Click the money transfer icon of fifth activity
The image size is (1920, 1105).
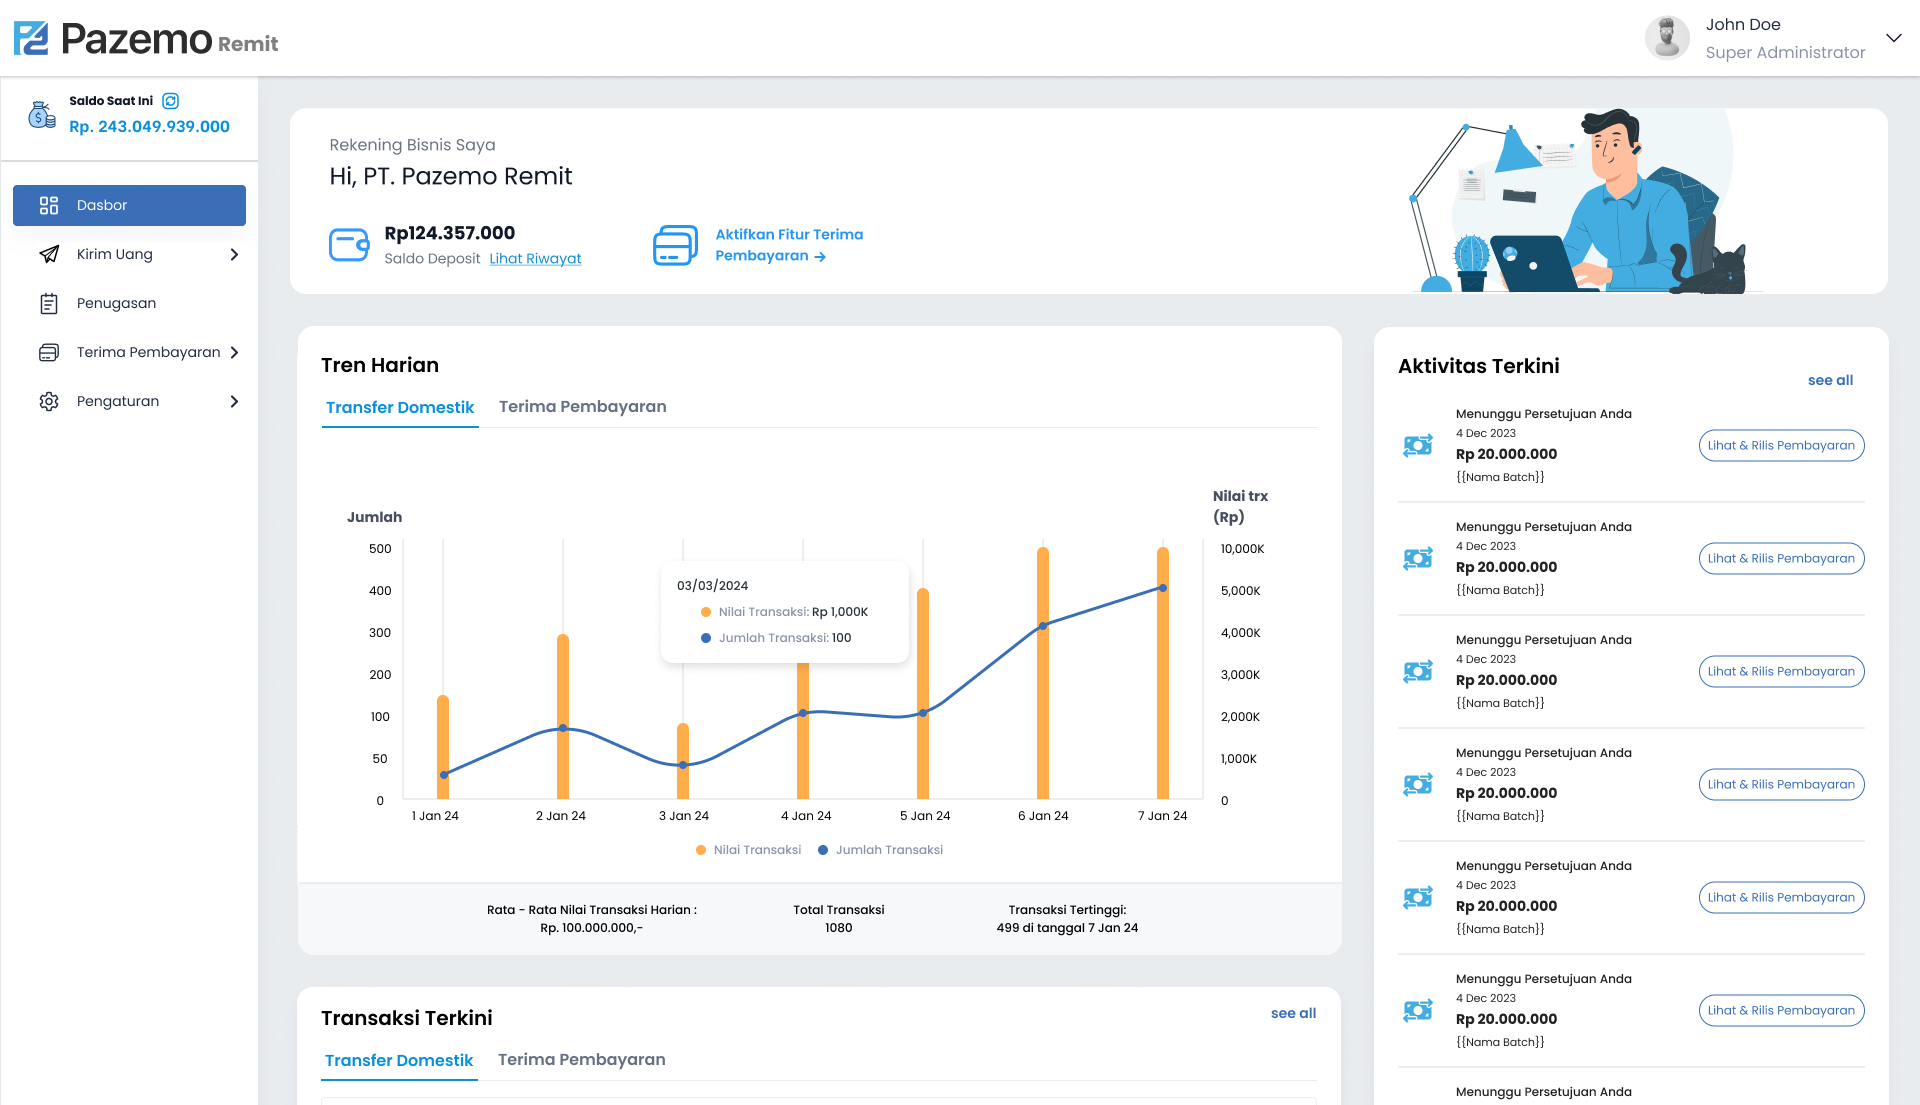pyautogui.click(x=1418, y=898)
